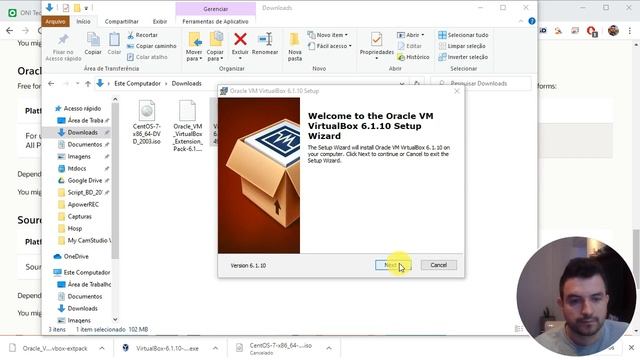
Task: Click Selecionar tudo
Action: tap(463, 35)
